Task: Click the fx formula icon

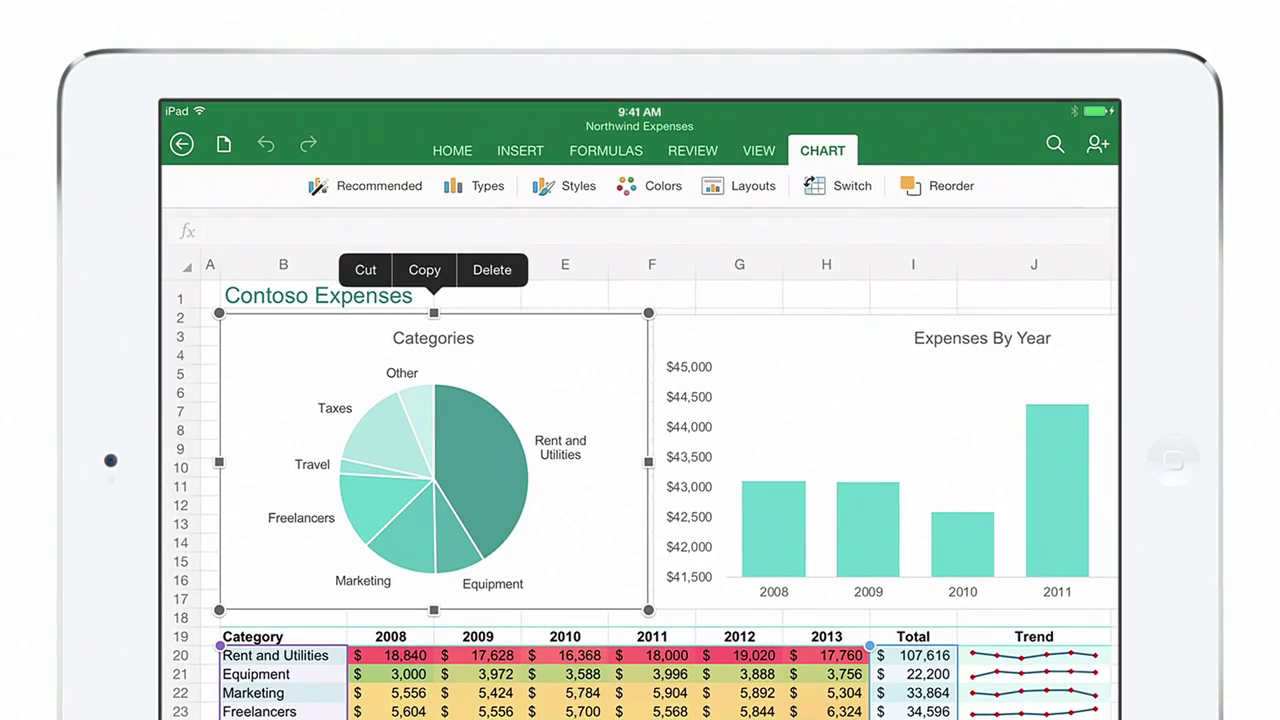Action: 187,232
